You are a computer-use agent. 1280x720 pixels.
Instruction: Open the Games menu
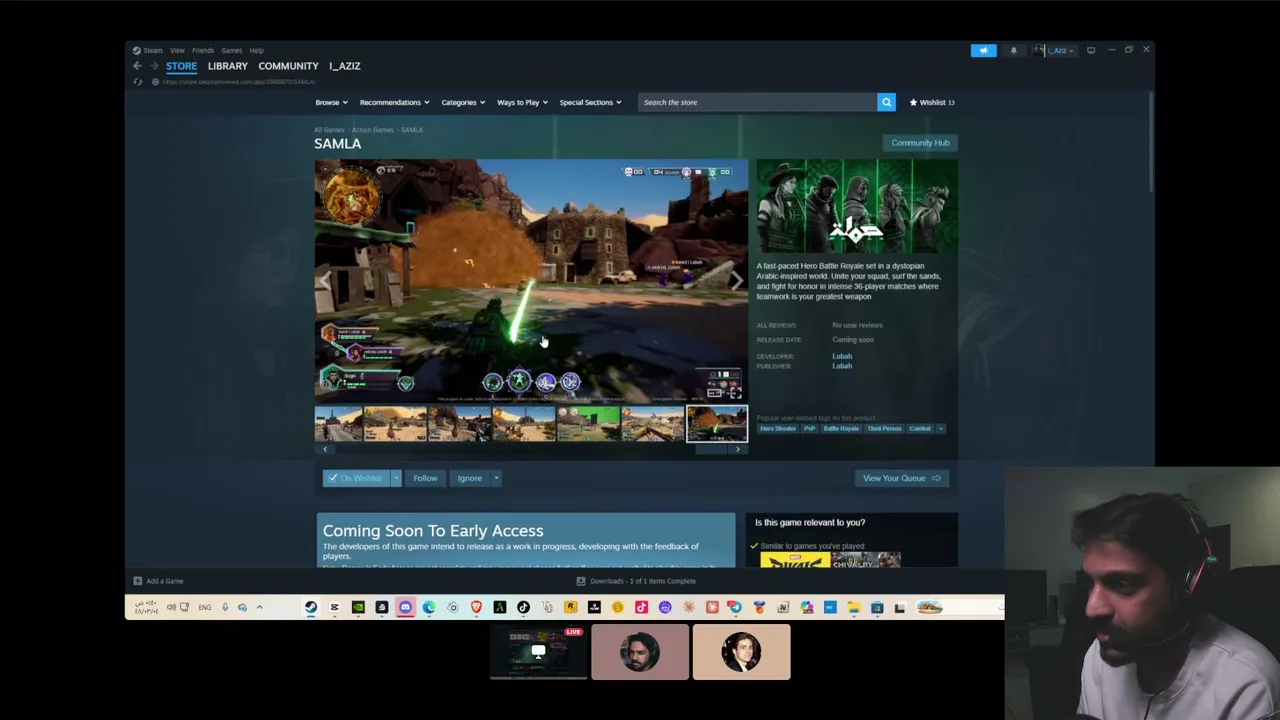(231, 50)
